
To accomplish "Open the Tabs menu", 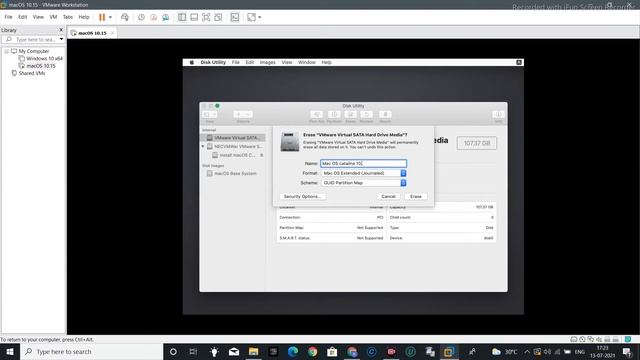I will click(x=68, y=17).
